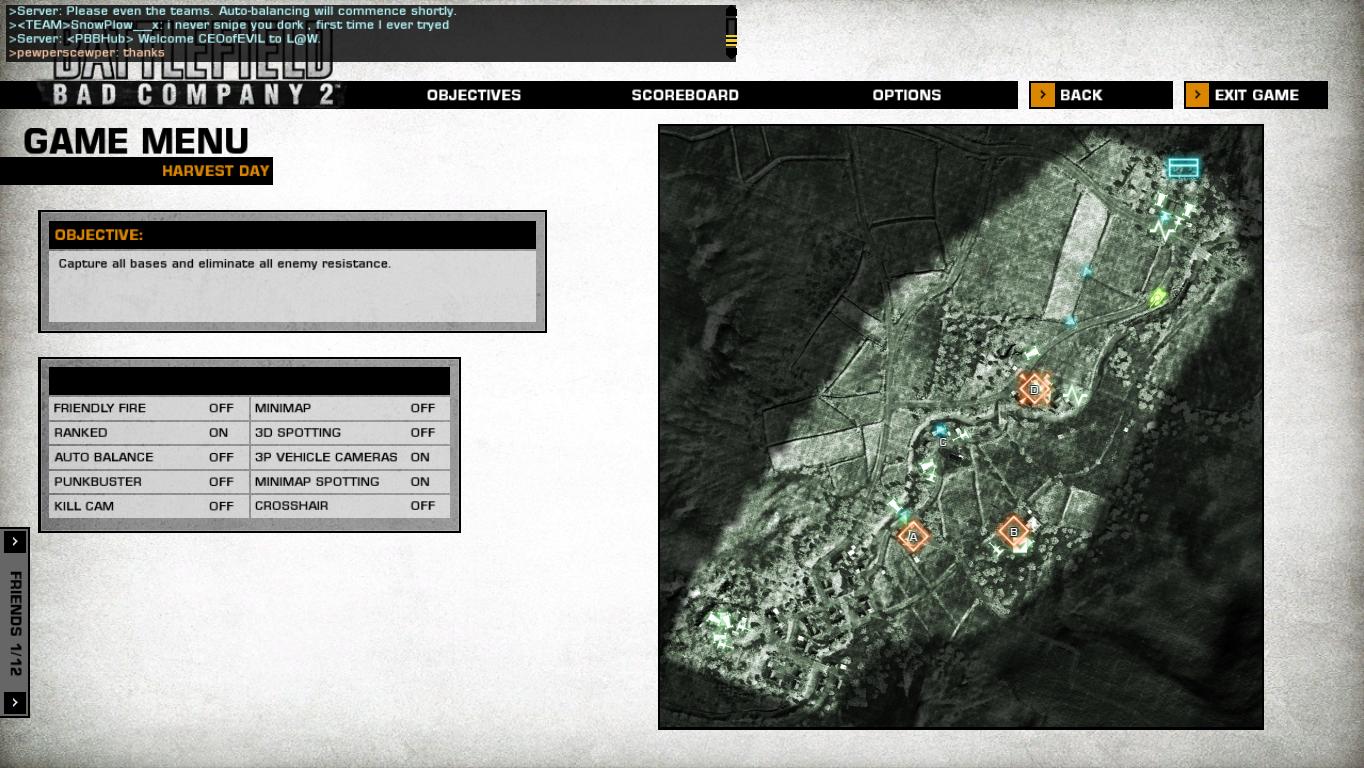Click the white zigzag marker beside flag D
This screenshot has height=768, width=1364.
point(1075,394)
